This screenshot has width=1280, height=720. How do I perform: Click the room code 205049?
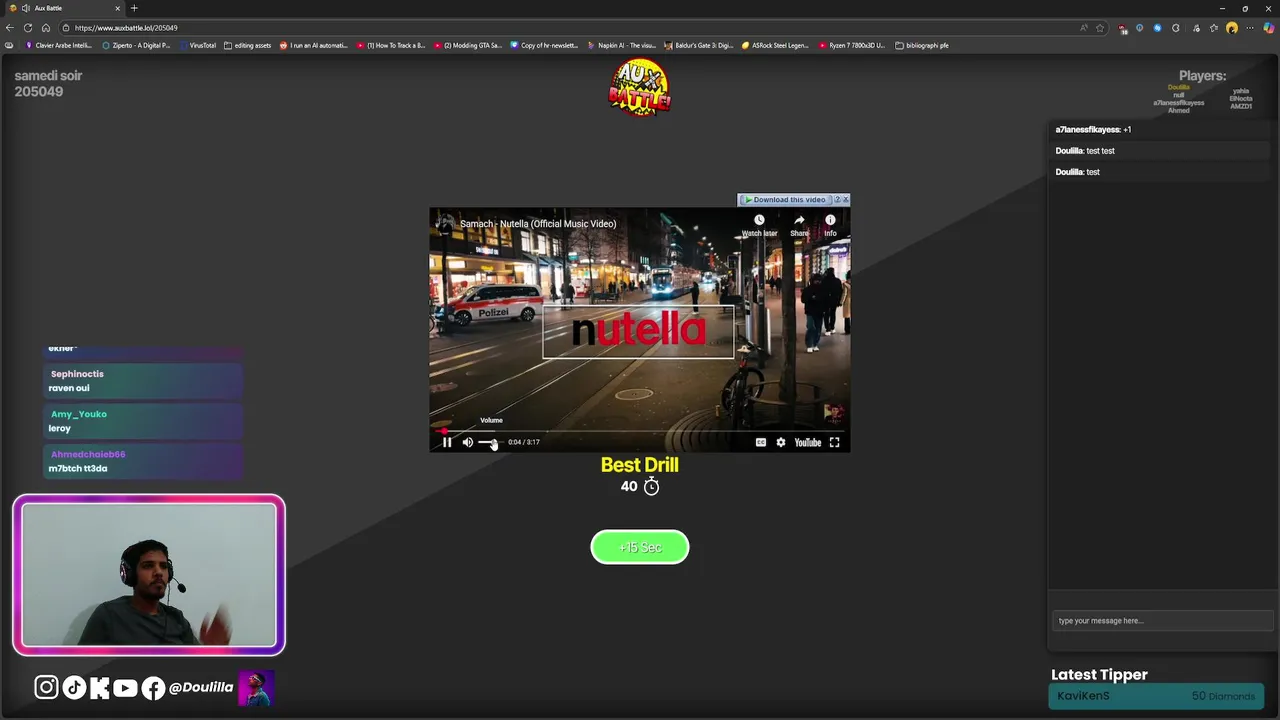point(39,92)
